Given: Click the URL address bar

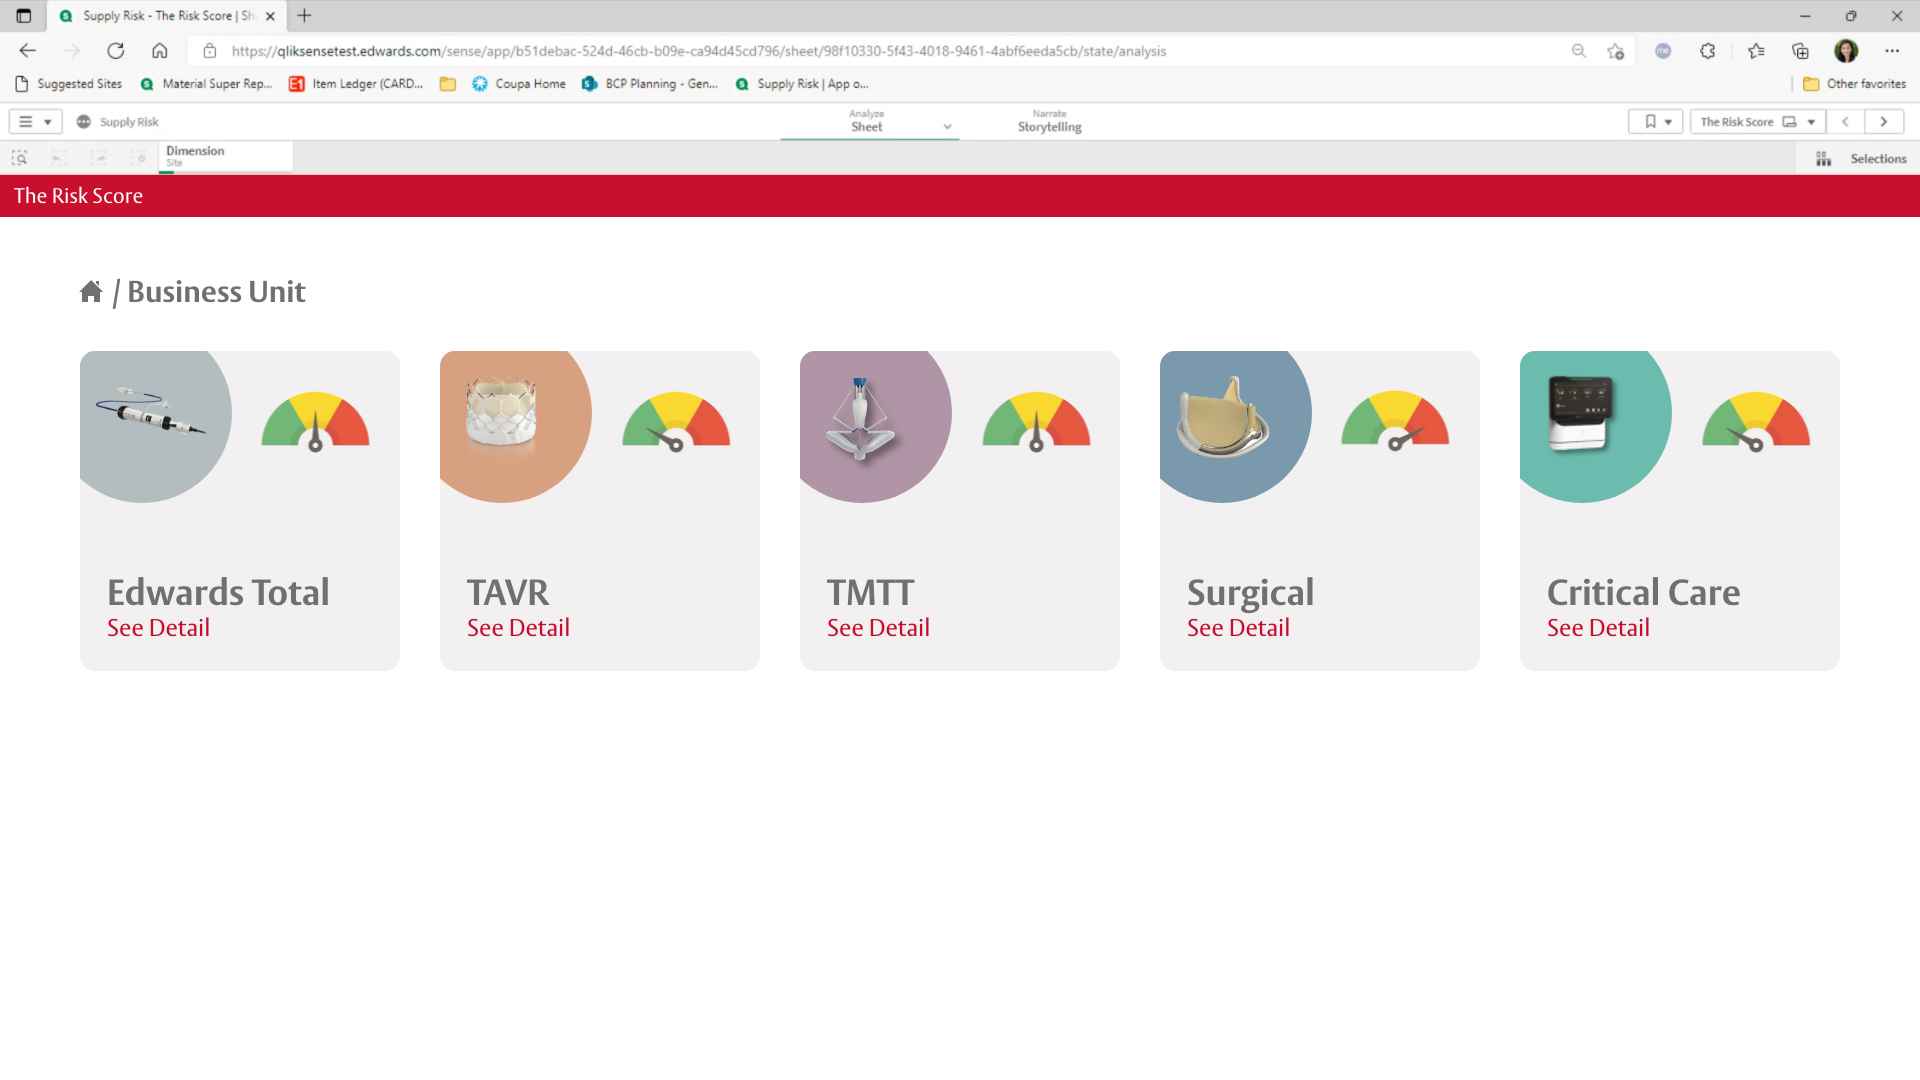Looking at the screenshot, I should click(x=880, y=51).
